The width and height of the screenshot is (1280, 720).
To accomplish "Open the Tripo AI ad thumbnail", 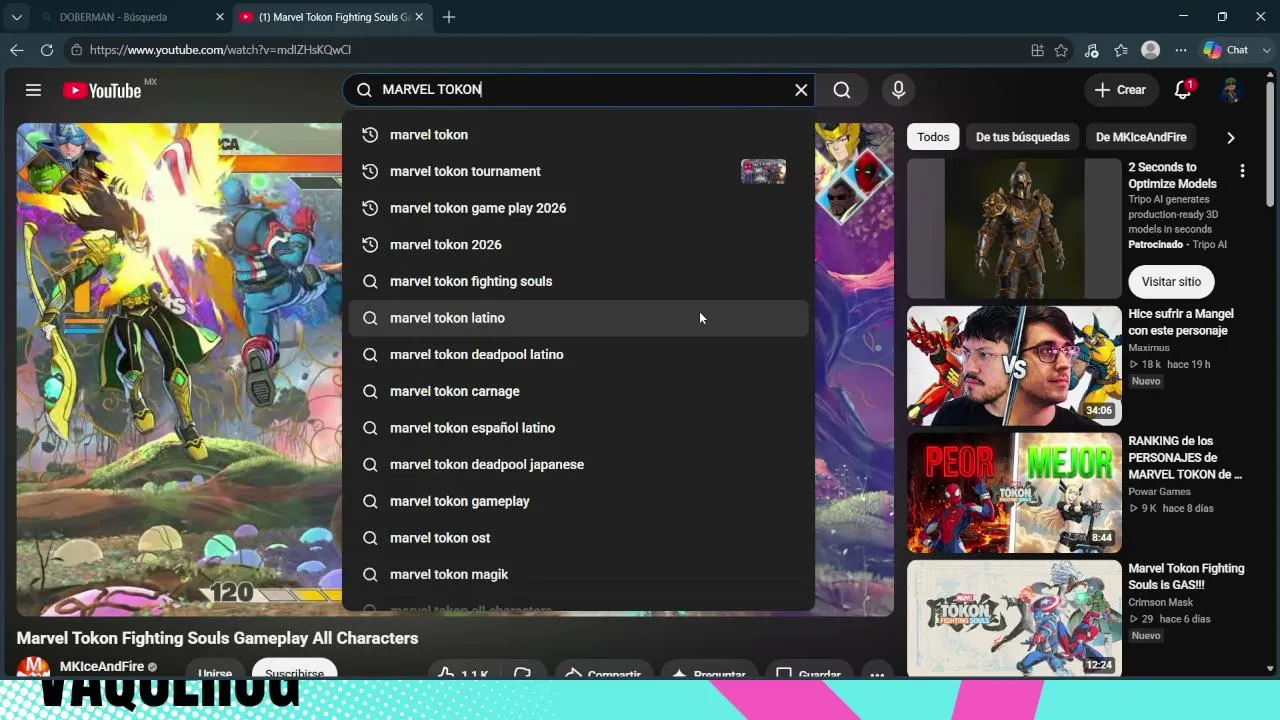I will (1014, 229).
